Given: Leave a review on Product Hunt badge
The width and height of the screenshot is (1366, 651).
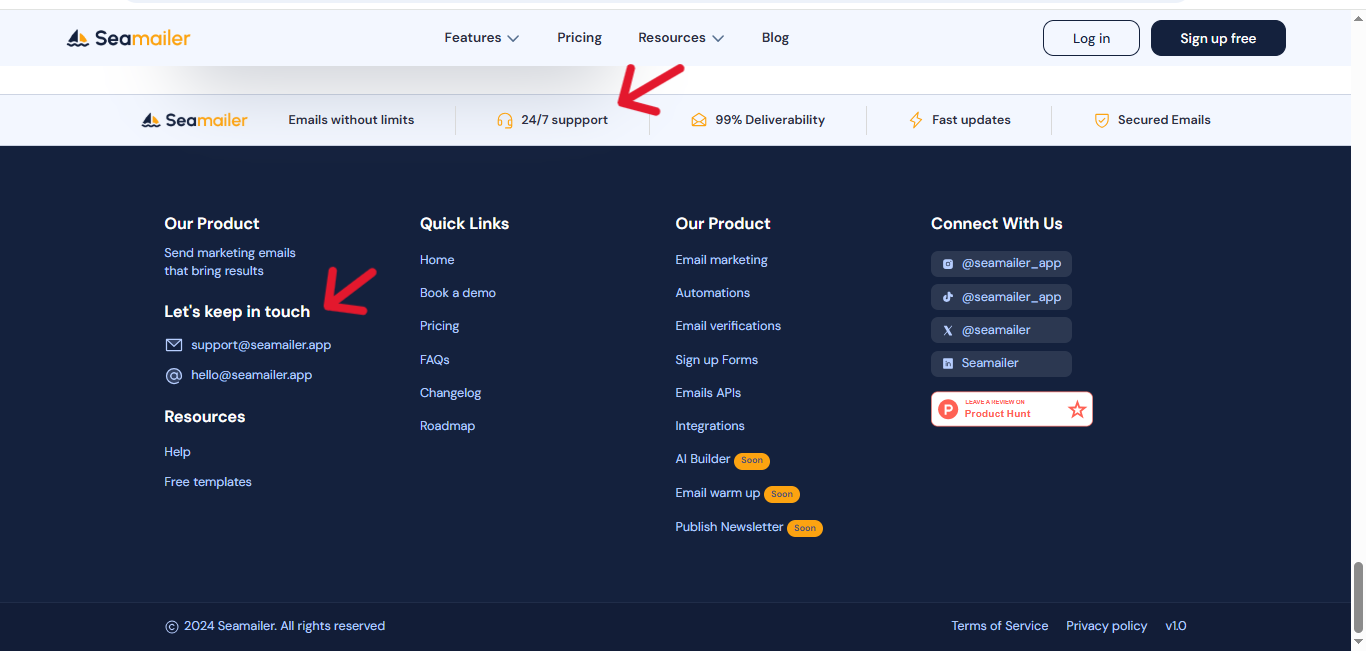Looking at the screenshot, I should (1011, 409).
